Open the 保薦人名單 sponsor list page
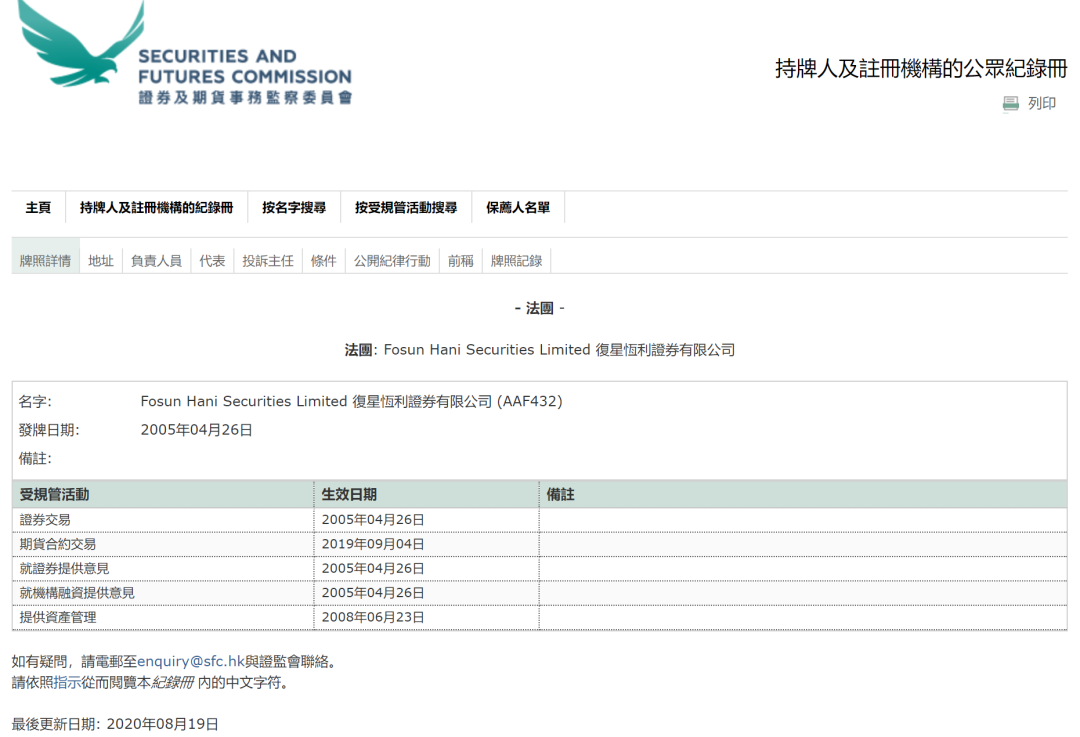 (518, 207)
